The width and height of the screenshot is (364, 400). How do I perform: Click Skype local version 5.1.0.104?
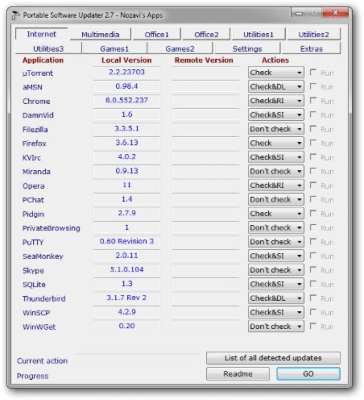click(x=126, y=270)
